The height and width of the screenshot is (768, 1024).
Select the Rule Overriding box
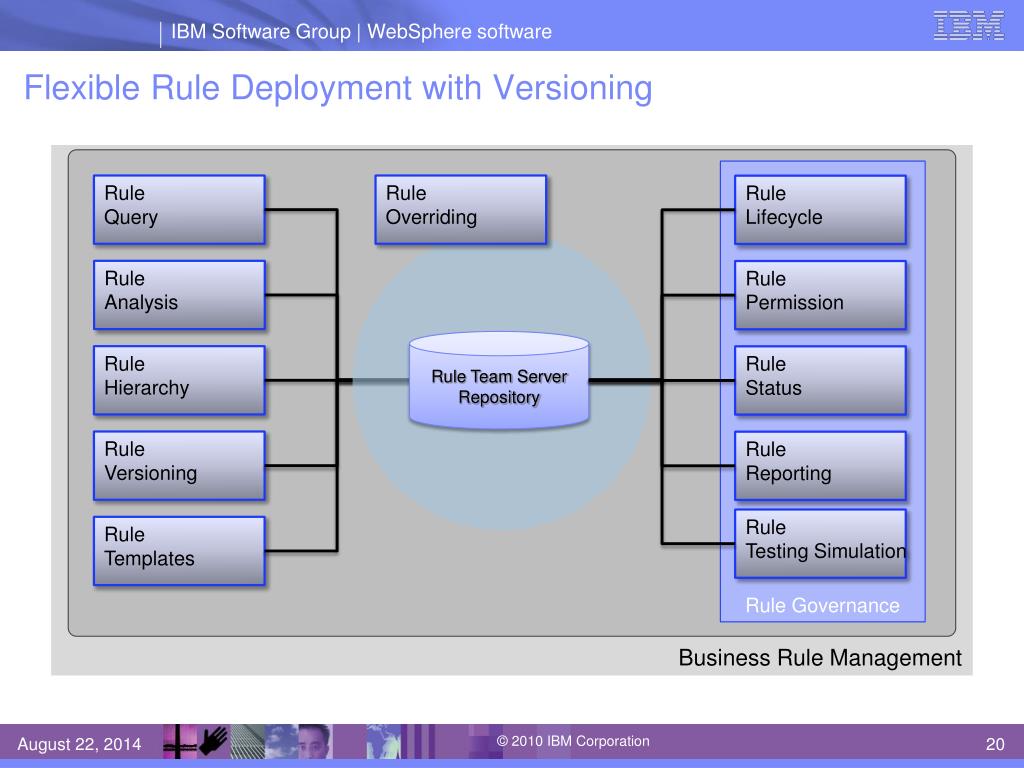point(460,210)
